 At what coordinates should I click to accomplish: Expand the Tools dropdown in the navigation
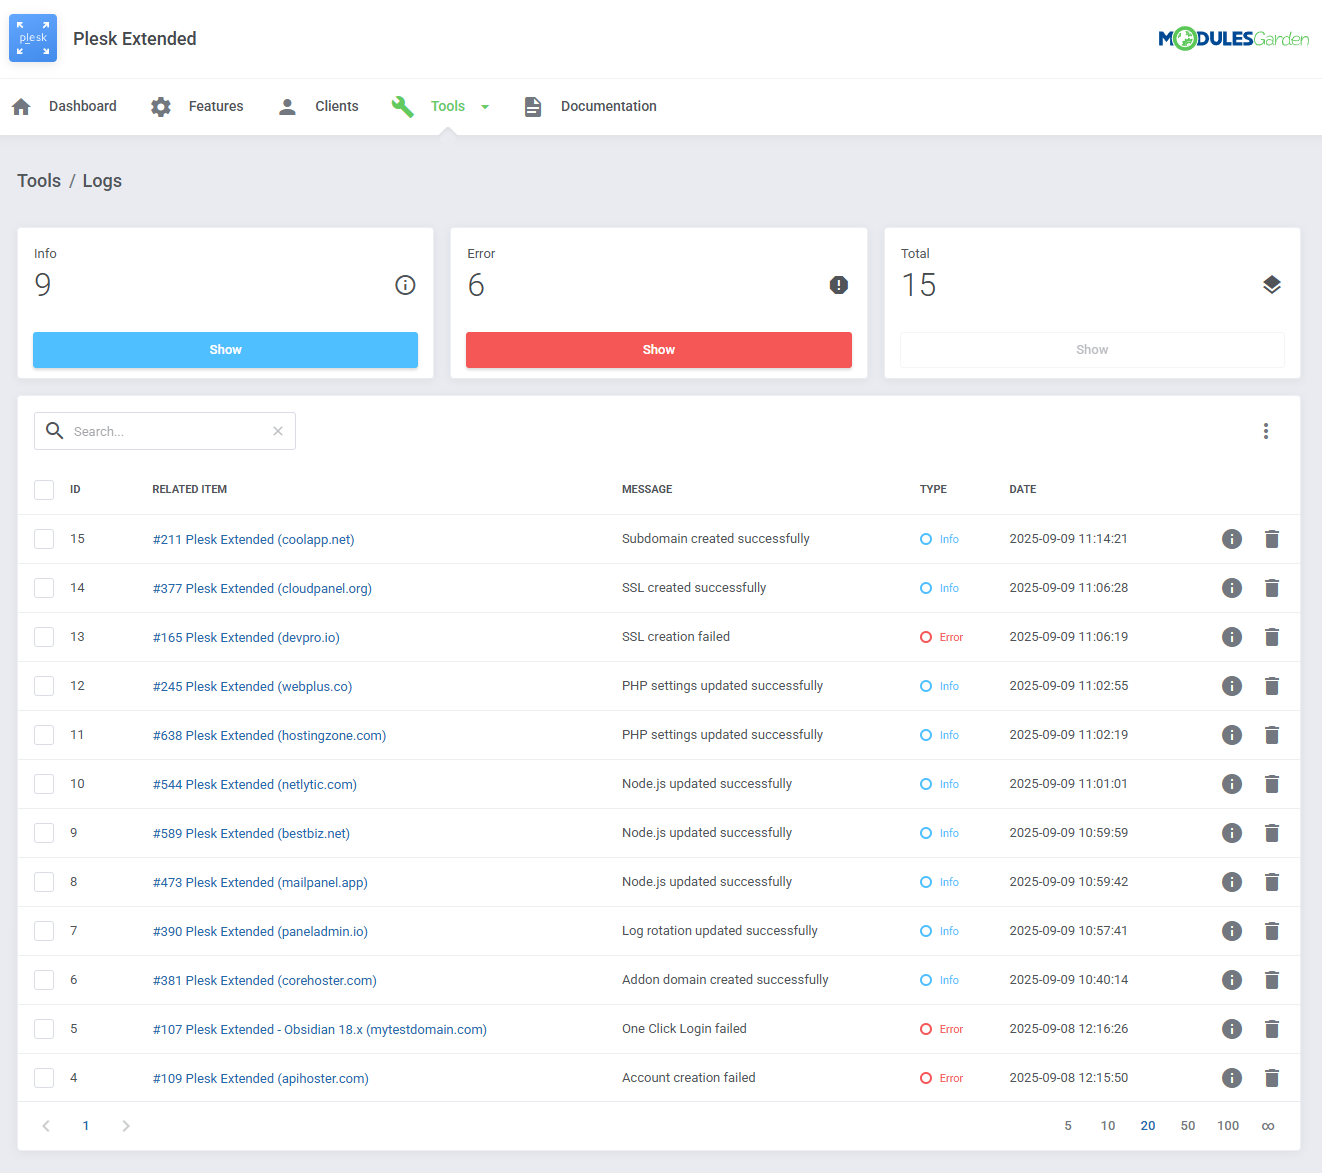tap(485, 106)
